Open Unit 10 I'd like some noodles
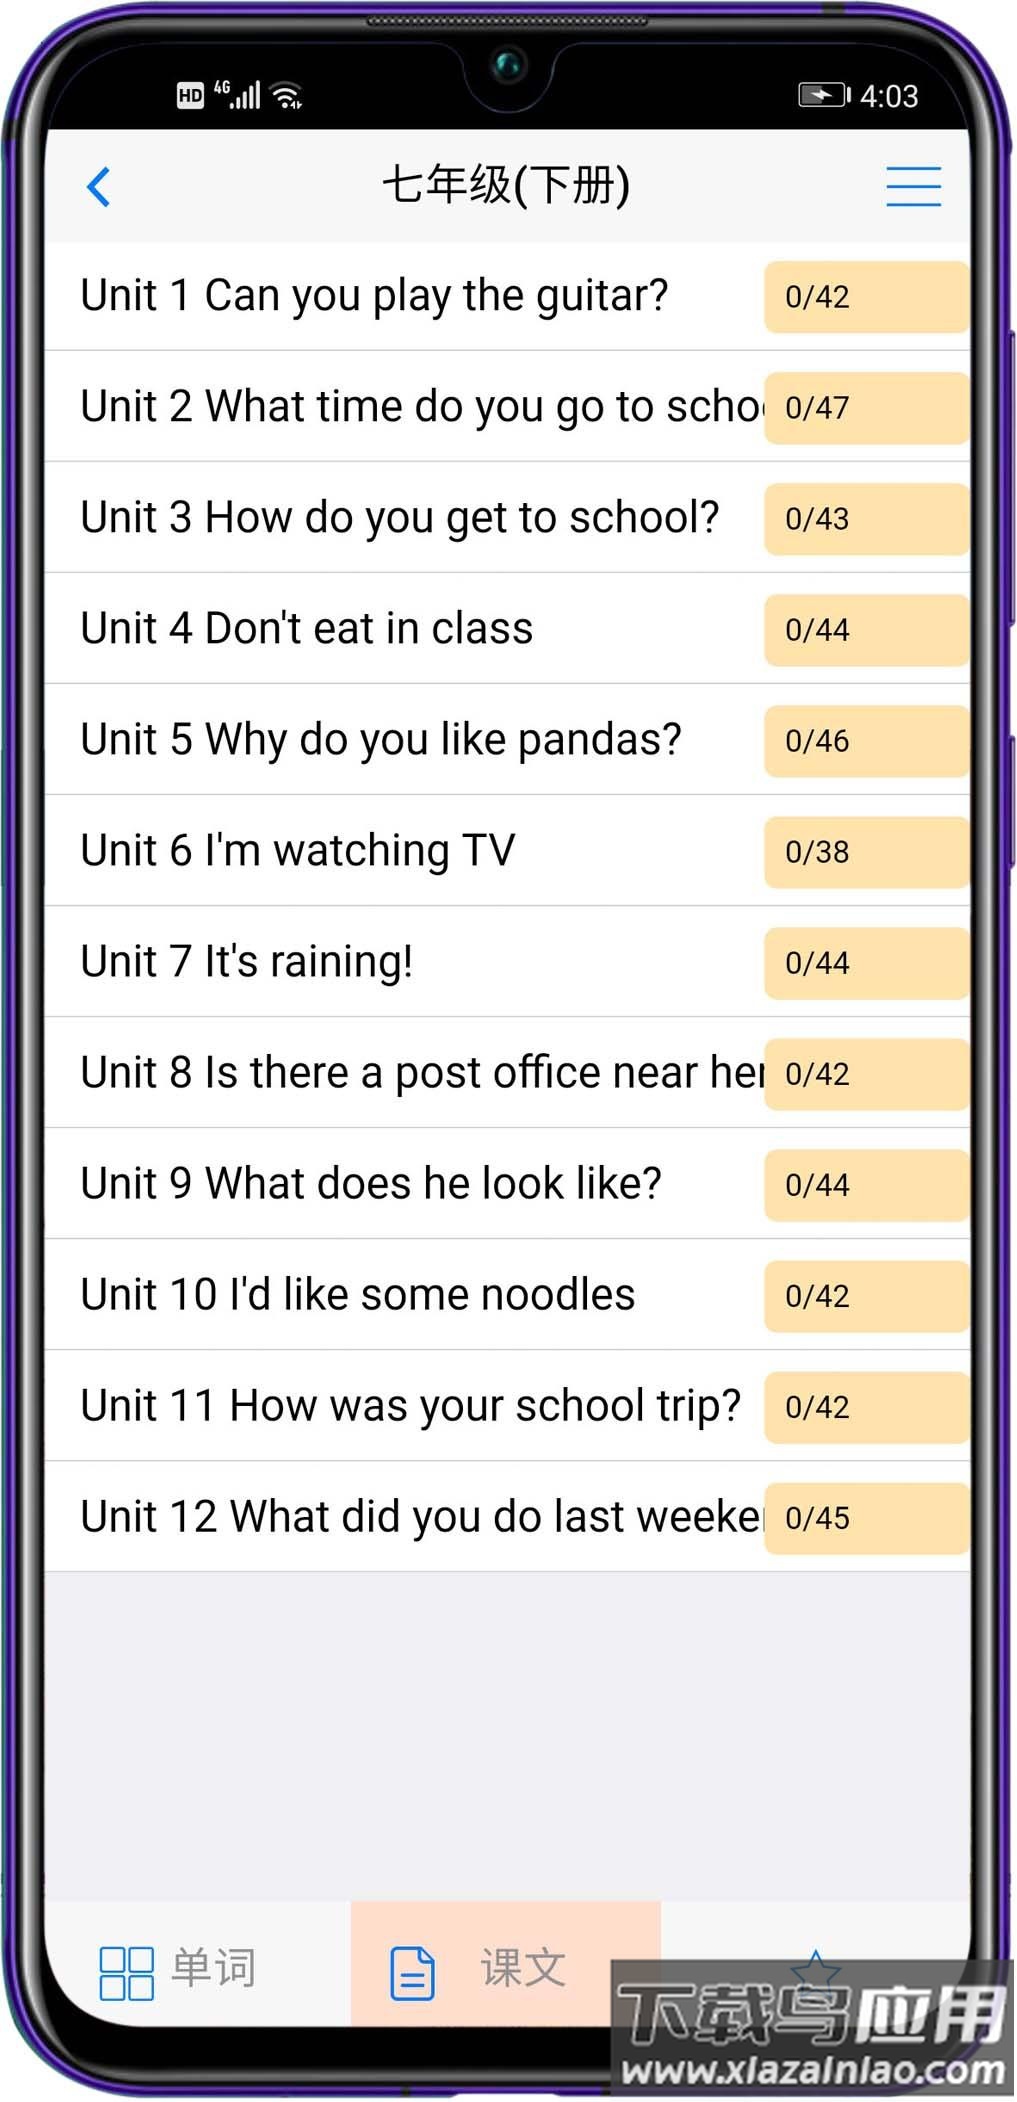The width and height of the screenshot is (1017, 2102). (x=358, y=1295)
